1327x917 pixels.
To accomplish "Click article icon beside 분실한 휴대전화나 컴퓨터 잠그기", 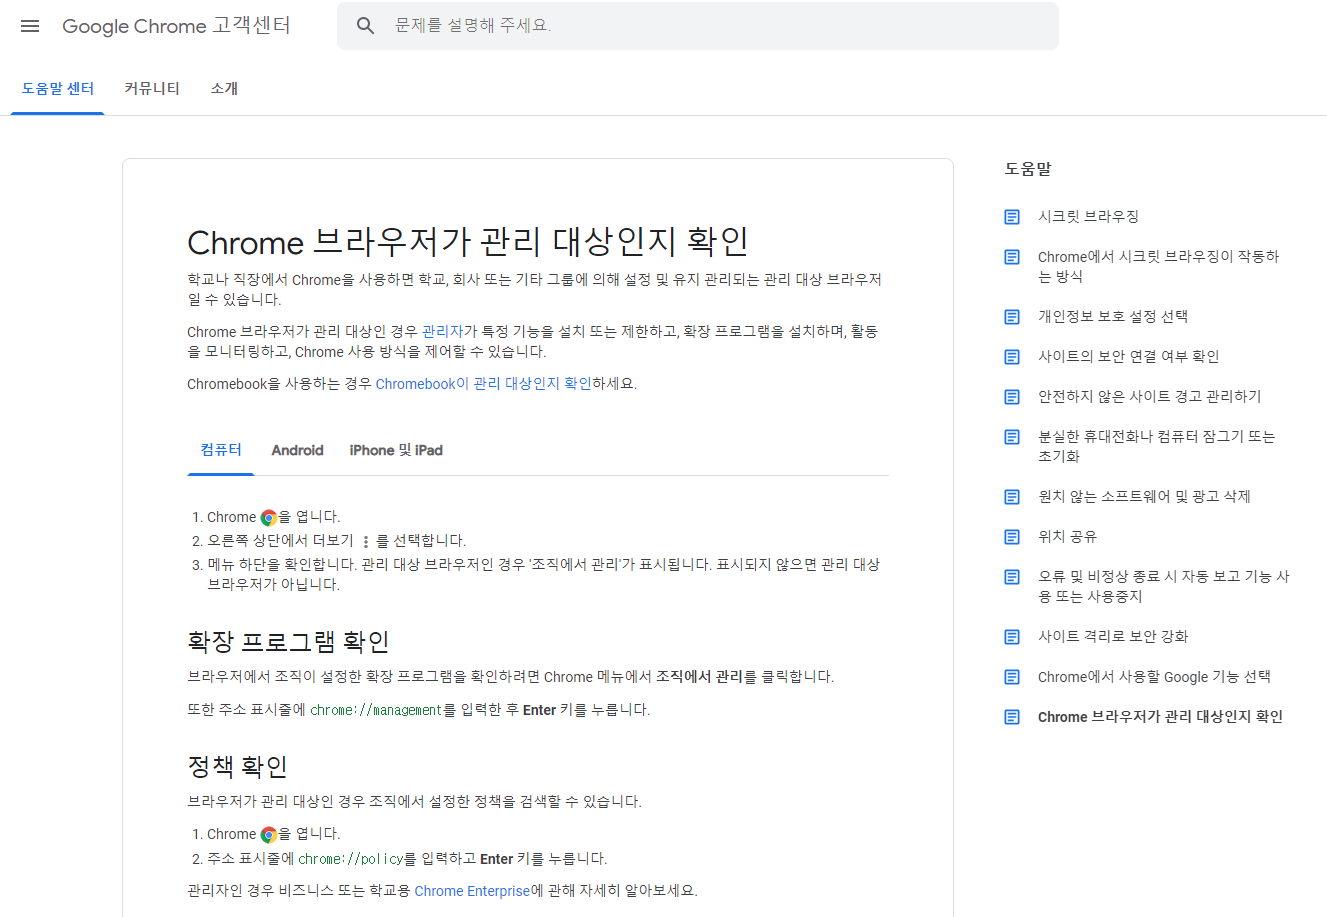I will pyautogui.click(x=1012, y=437).
